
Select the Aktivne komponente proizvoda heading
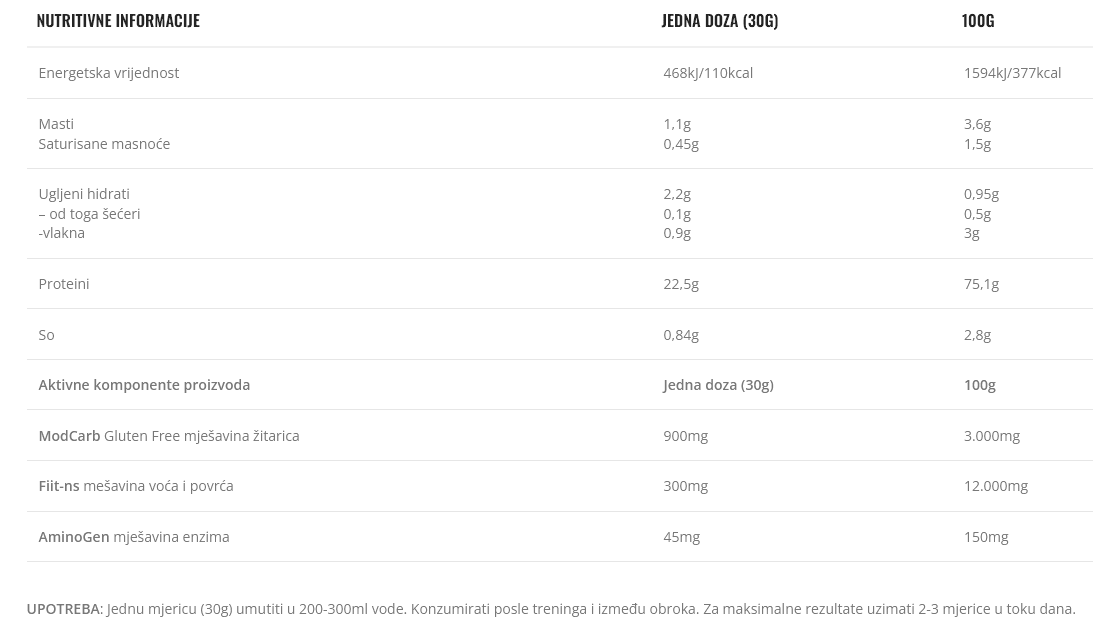pos(144,384)
